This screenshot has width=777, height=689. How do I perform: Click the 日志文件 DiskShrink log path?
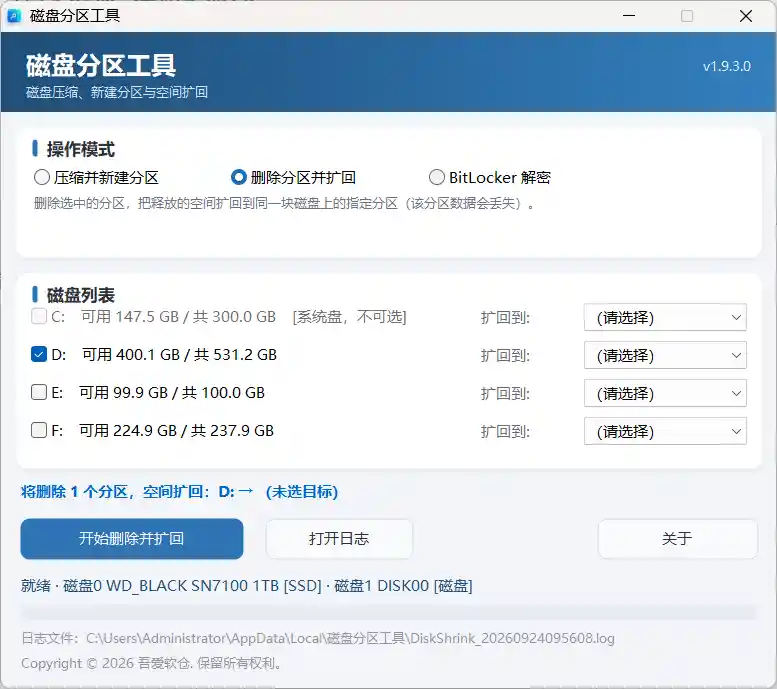click(x=318, y=638)
